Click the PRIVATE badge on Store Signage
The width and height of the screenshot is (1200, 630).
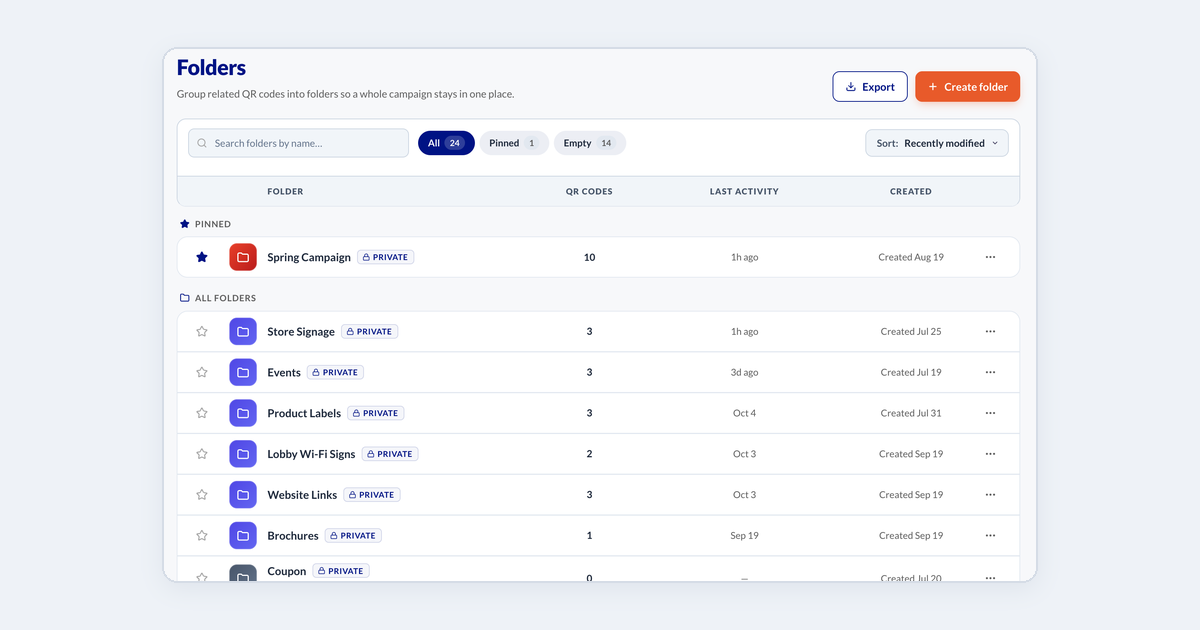click(x=370, y=331)
